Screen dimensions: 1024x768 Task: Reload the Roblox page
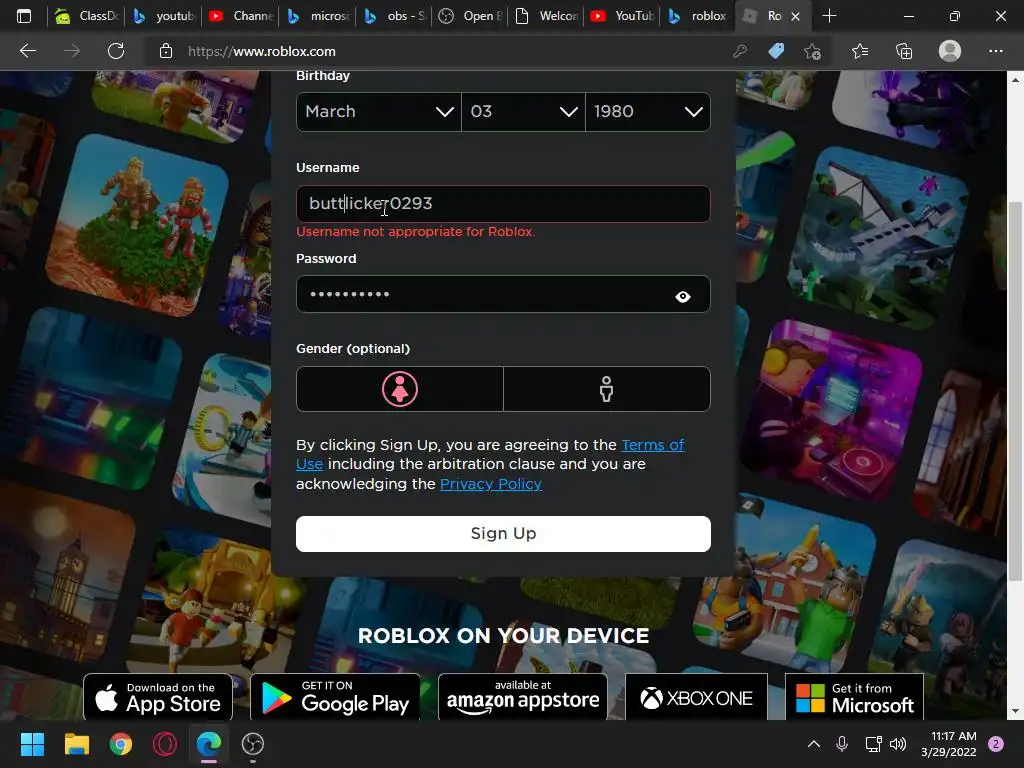coord(116,51)
